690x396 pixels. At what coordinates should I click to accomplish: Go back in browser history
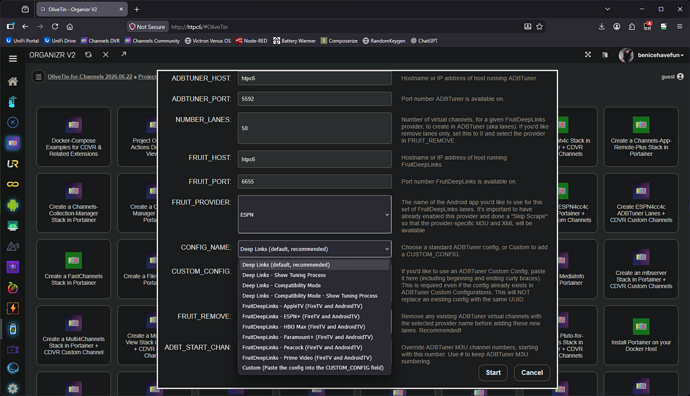tap(25, 26)
